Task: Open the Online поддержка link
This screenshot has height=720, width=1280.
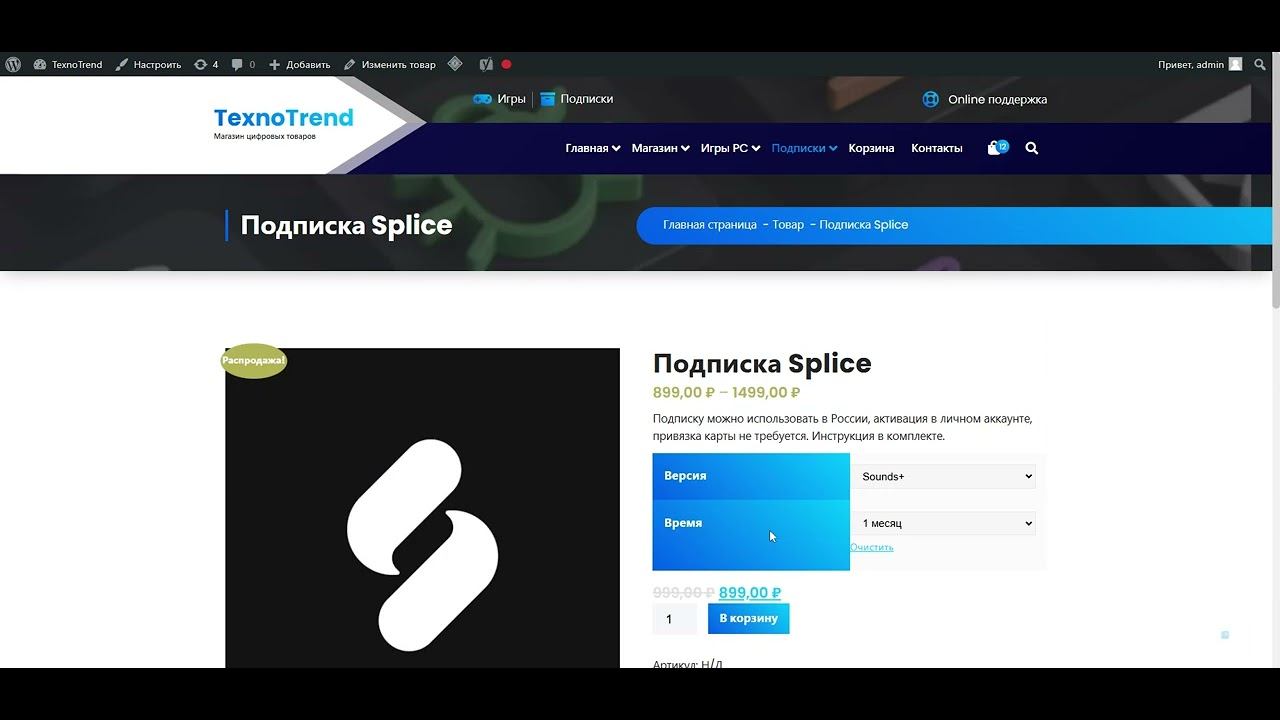Action: (998, 99)
